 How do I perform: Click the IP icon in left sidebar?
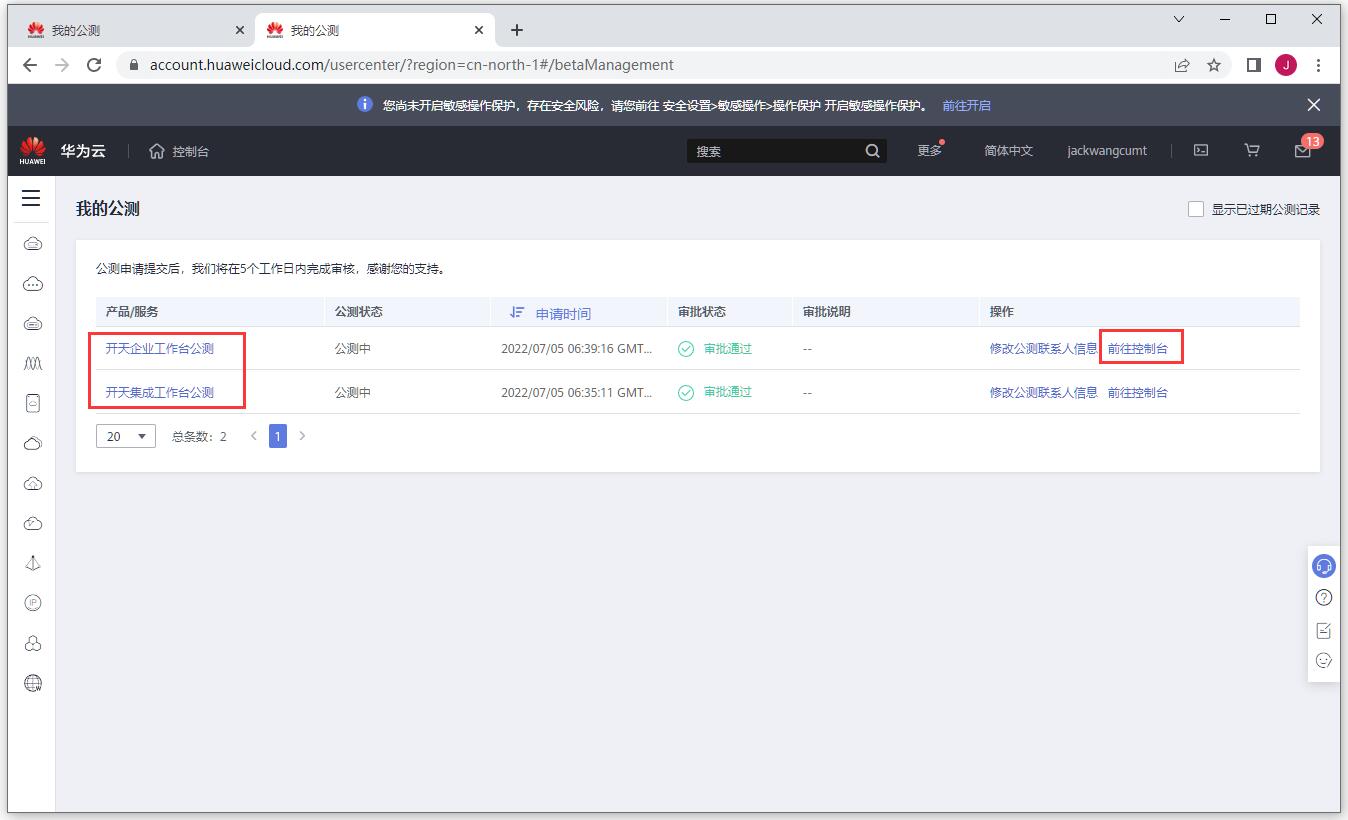pos(32,603)
